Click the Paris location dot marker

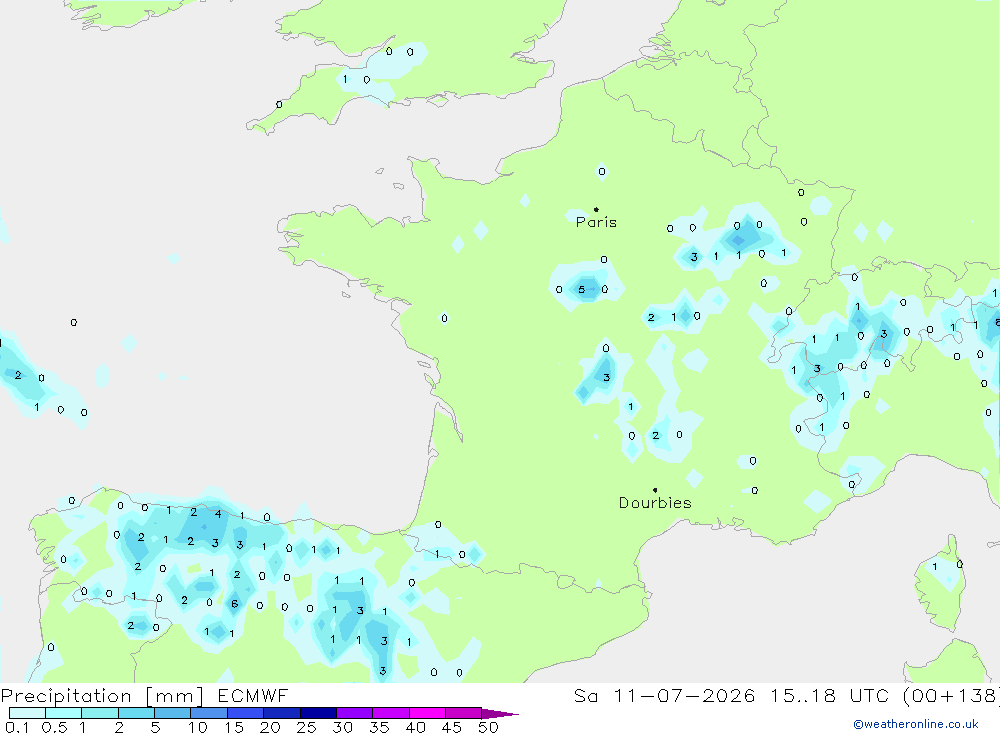(x=596, y=209)
